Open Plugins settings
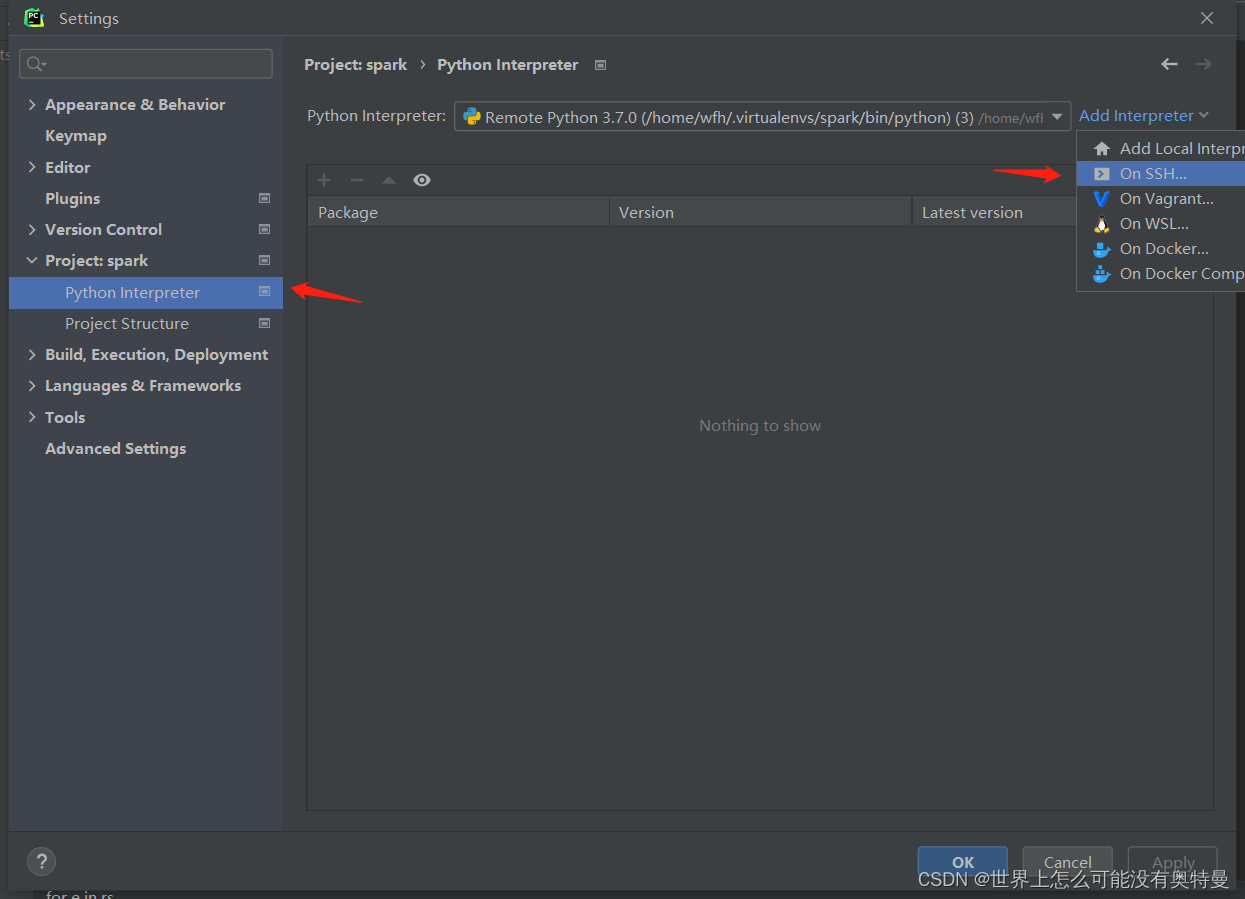Screen dimensions: 1245x899 pyautogui.click(x=72, y=198)
